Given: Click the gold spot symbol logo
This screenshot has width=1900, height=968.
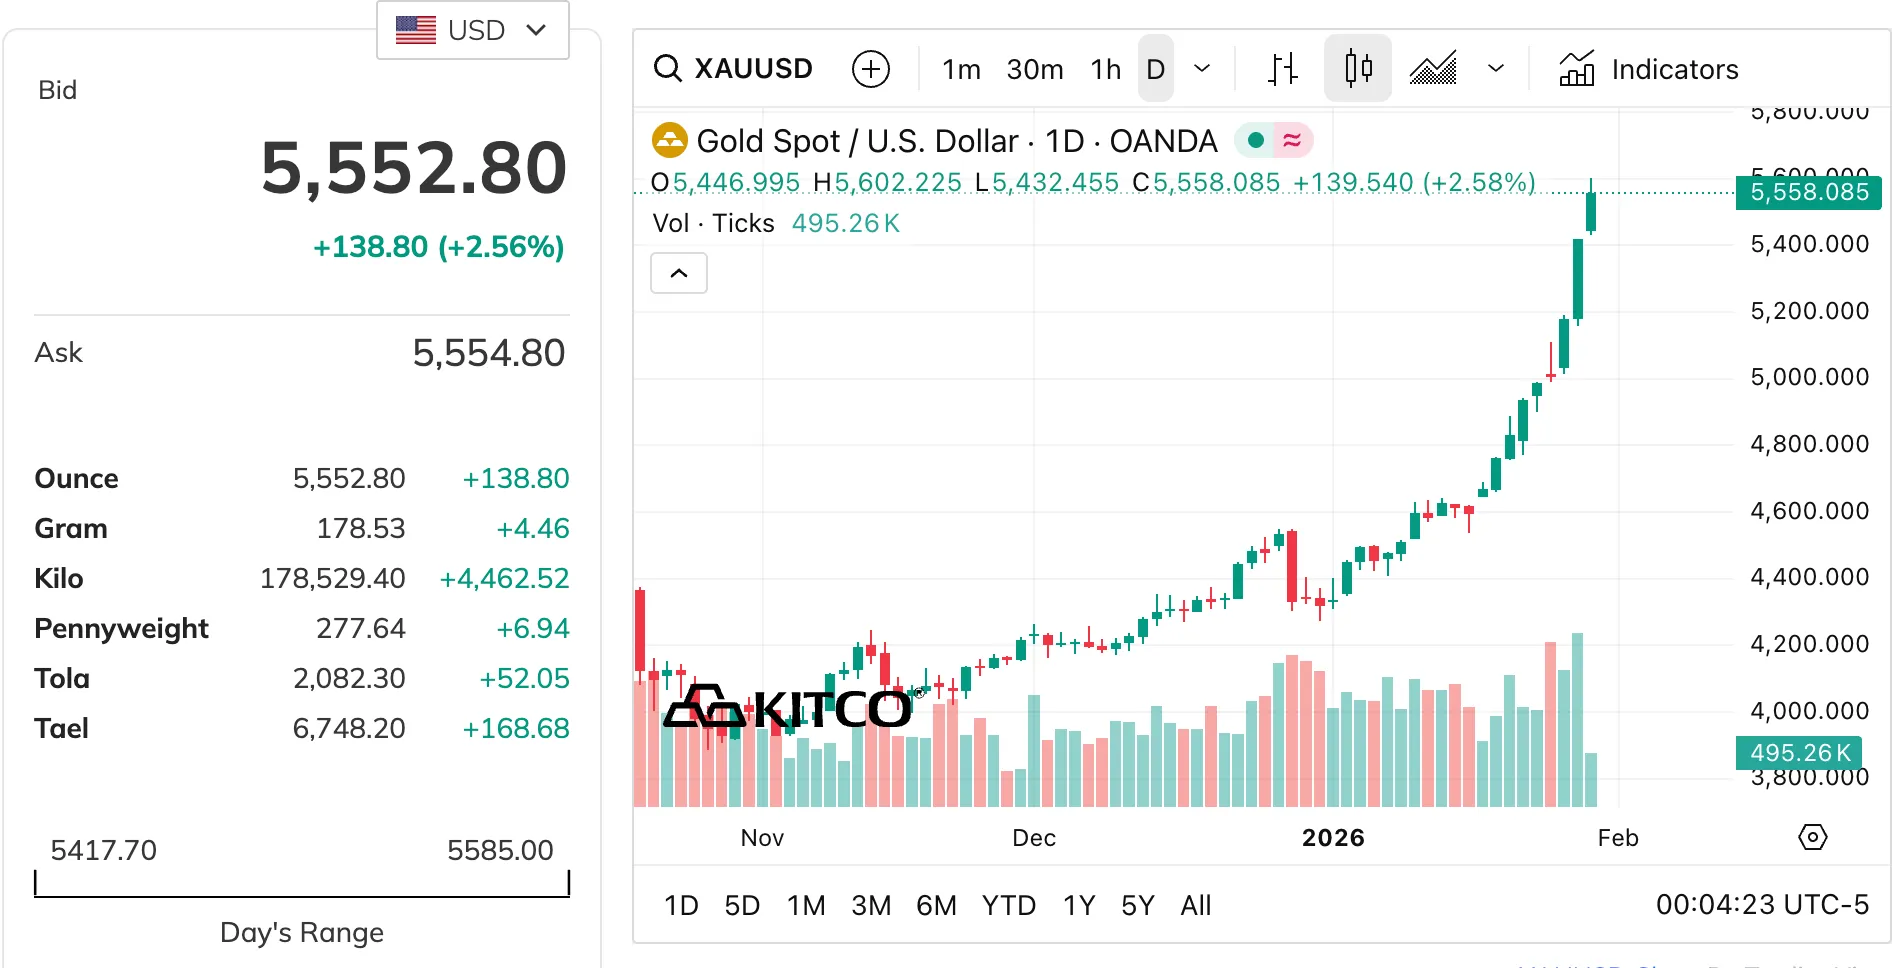Looking at the screenshot, I should point(669,141).
